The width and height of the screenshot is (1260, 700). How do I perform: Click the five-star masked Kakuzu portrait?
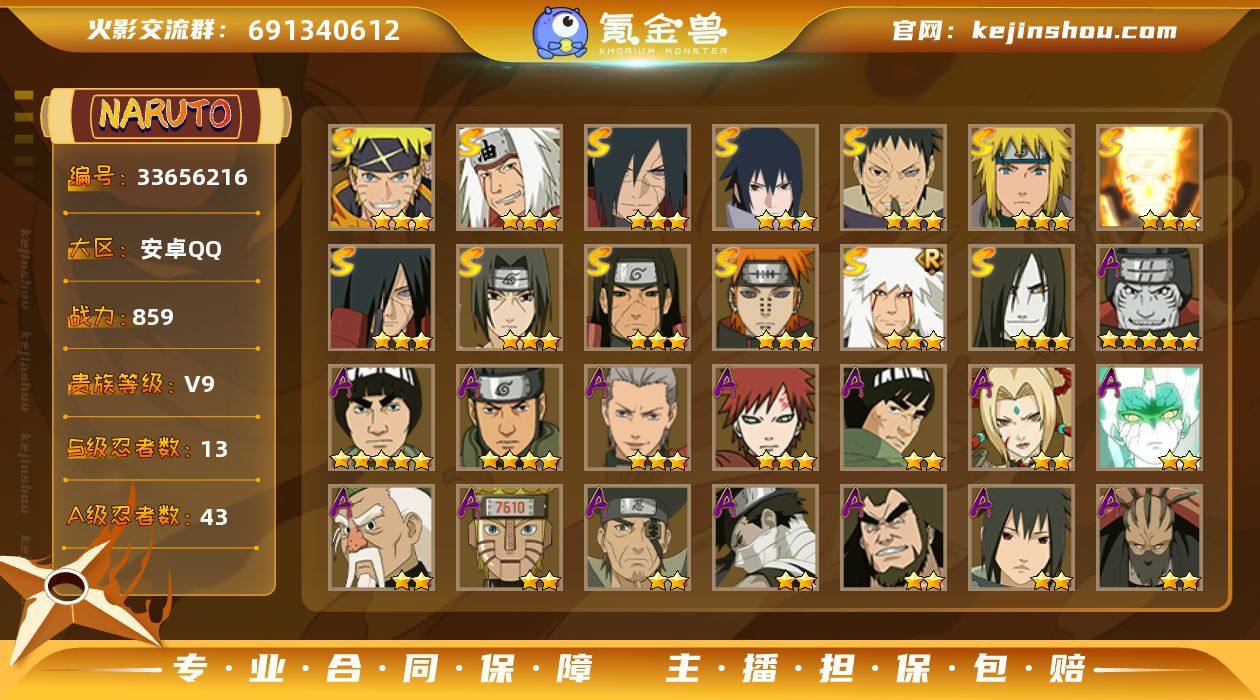1149,298
